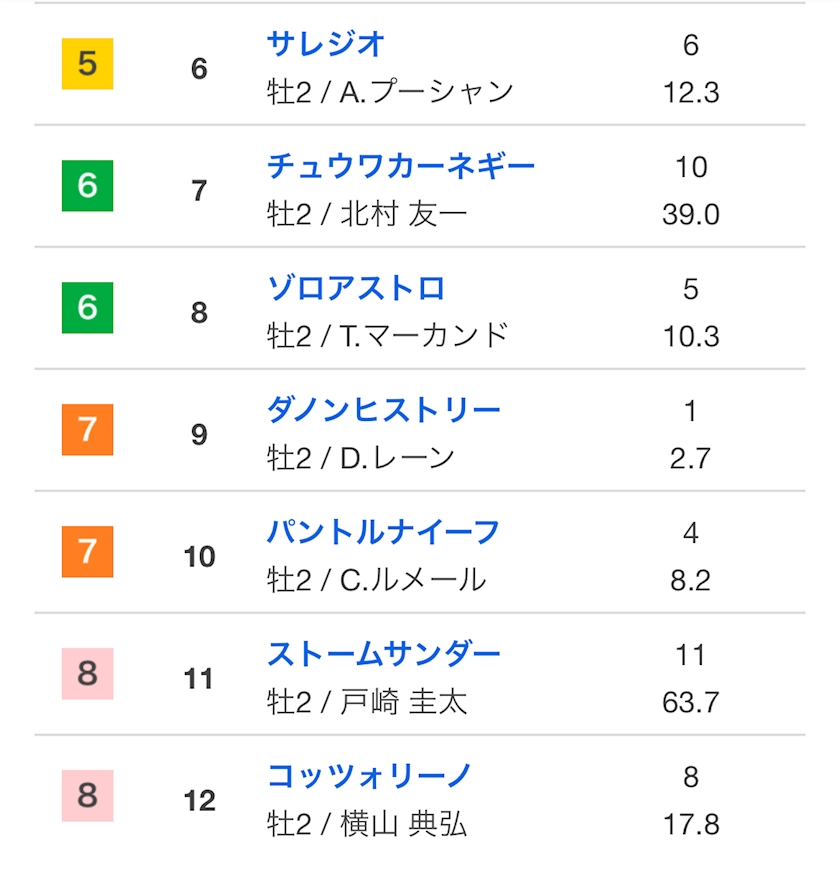Image resolution: width=840 pixels, height=869 pixels.
Task: Select jockey text C.ルメール
Action: [x=413, y=580]
